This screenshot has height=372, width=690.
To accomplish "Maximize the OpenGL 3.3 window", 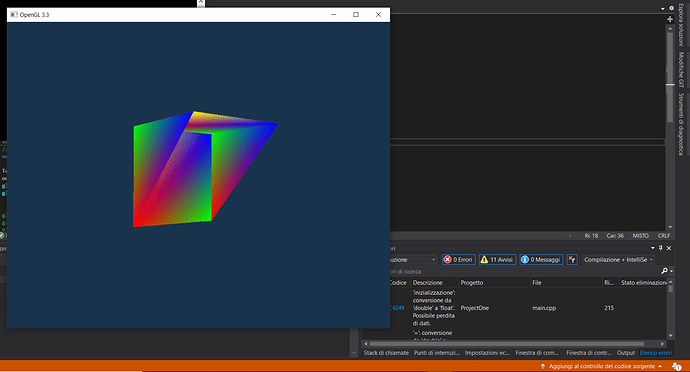I will point(356,15).
